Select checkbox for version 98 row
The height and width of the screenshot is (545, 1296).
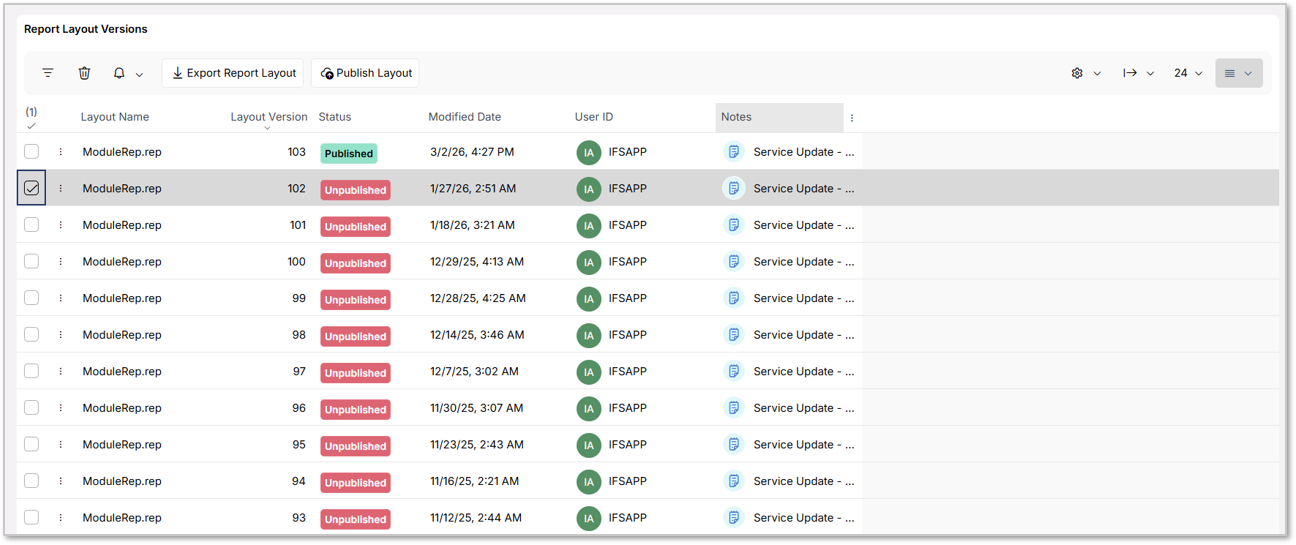32,334
